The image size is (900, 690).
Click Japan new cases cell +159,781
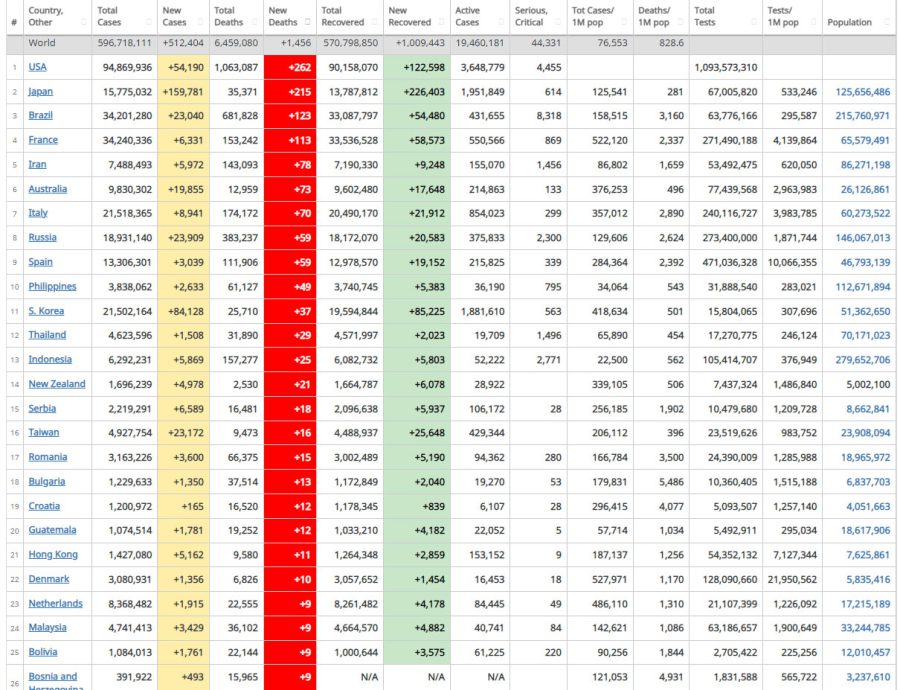(183, 92)
